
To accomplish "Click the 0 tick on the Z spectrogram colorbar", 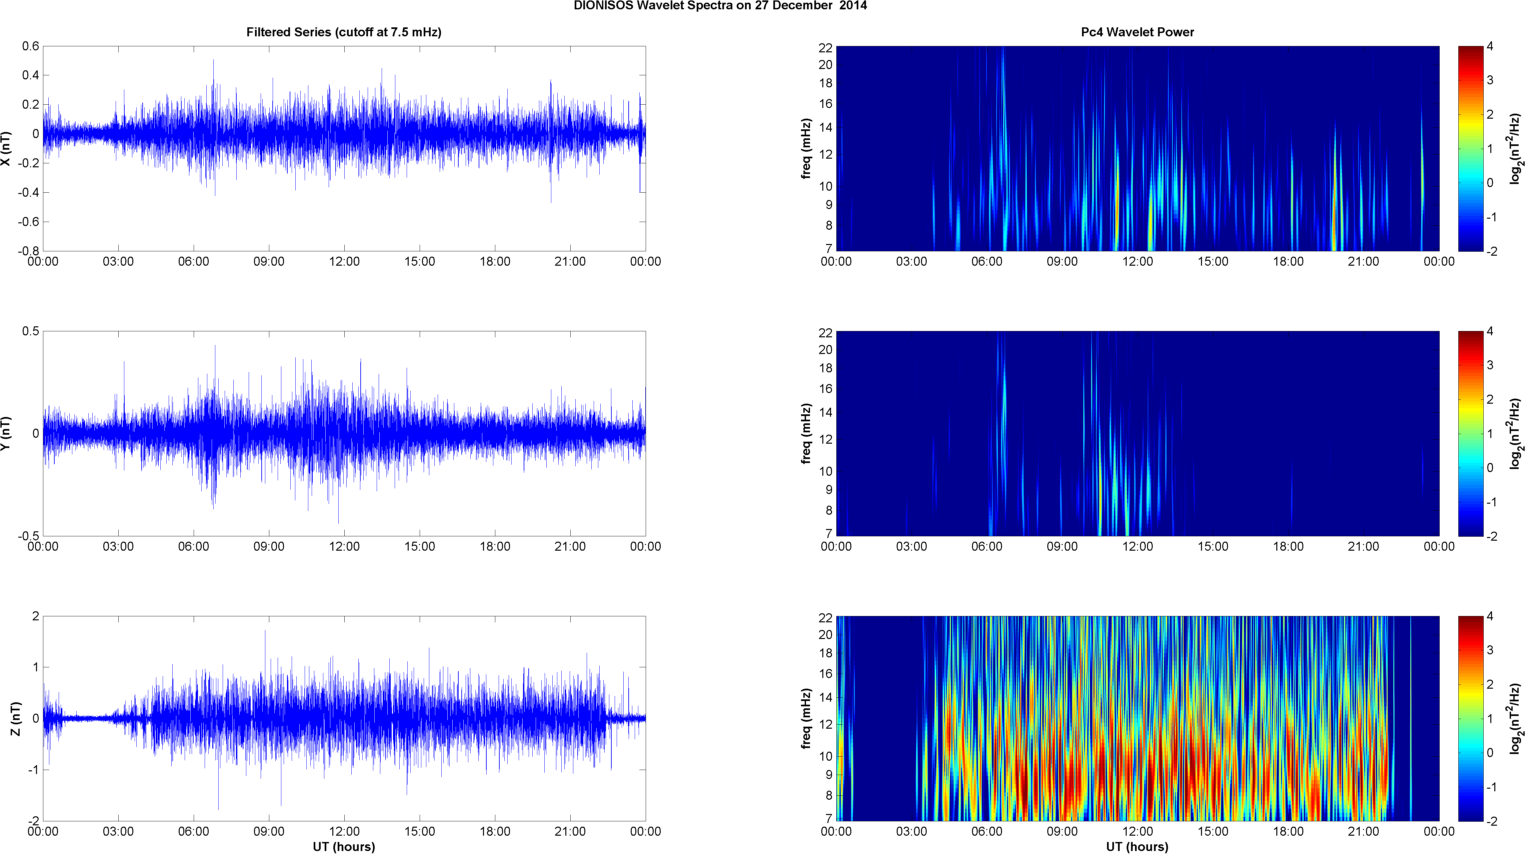I will (1490, 753).
